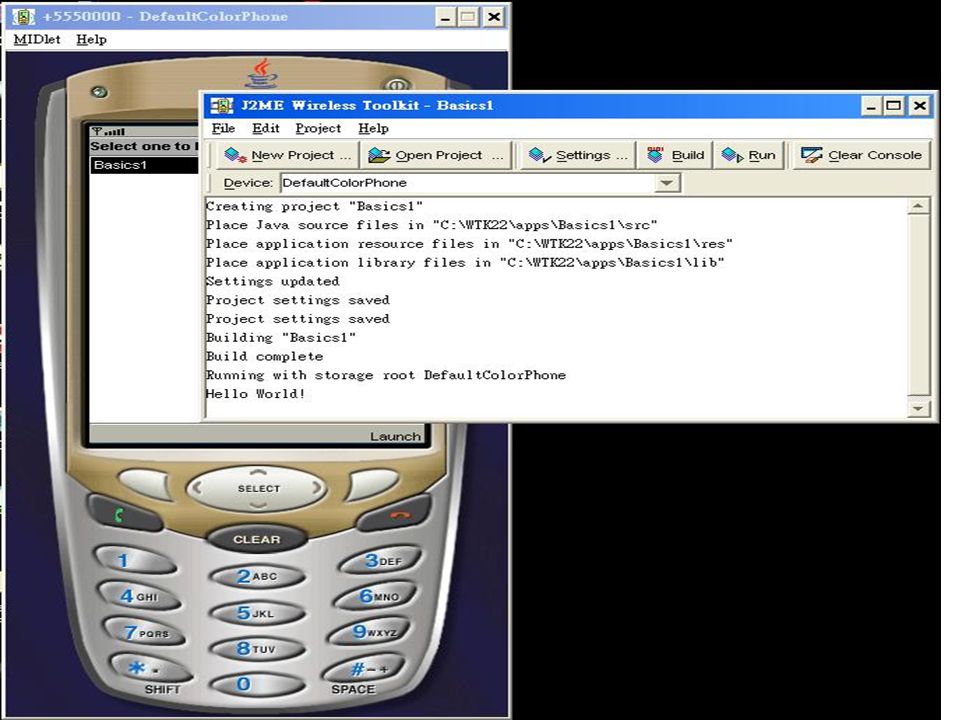Open the Help menu in the emulator window
Viewport: 960px width, 720px height.
(91, 40)
